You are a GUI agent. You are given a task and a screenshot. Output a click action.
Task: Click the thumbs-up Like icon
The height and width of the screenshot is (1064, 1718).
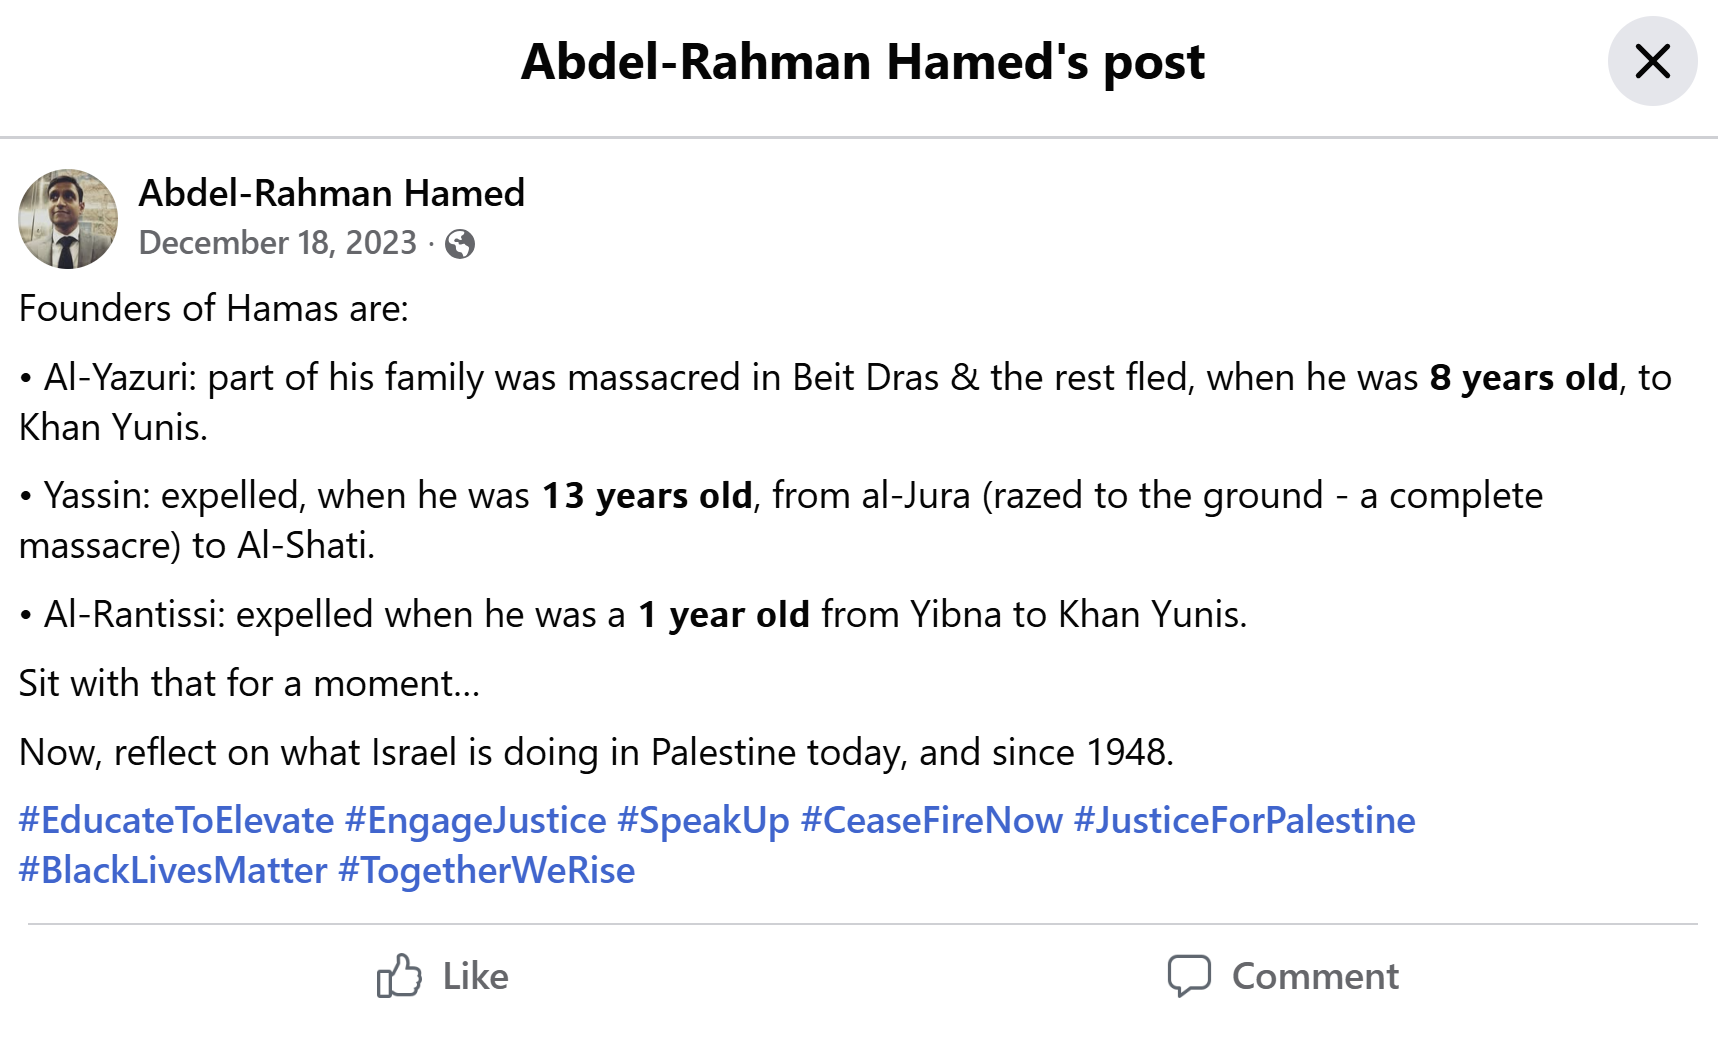(x=399, y=976)
